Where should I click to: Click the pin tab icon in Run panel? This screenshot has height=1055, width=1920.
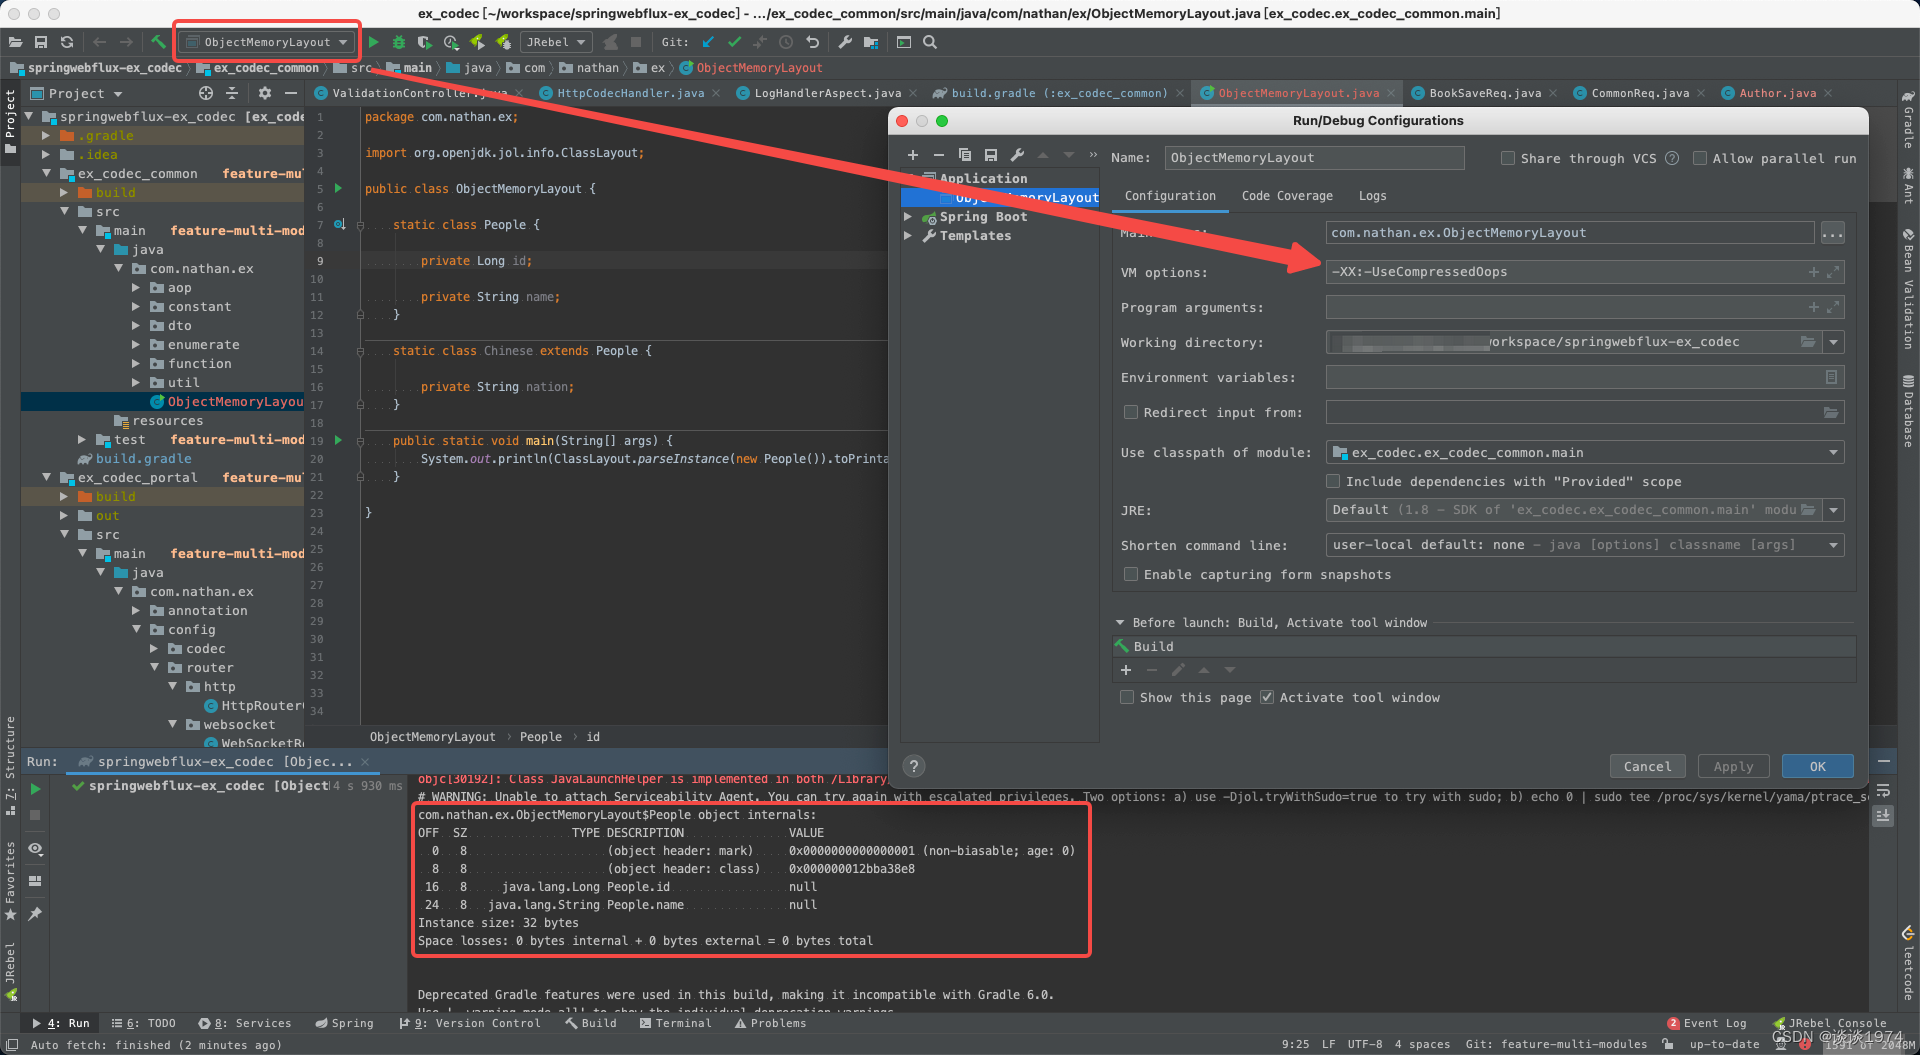point(35,913)
